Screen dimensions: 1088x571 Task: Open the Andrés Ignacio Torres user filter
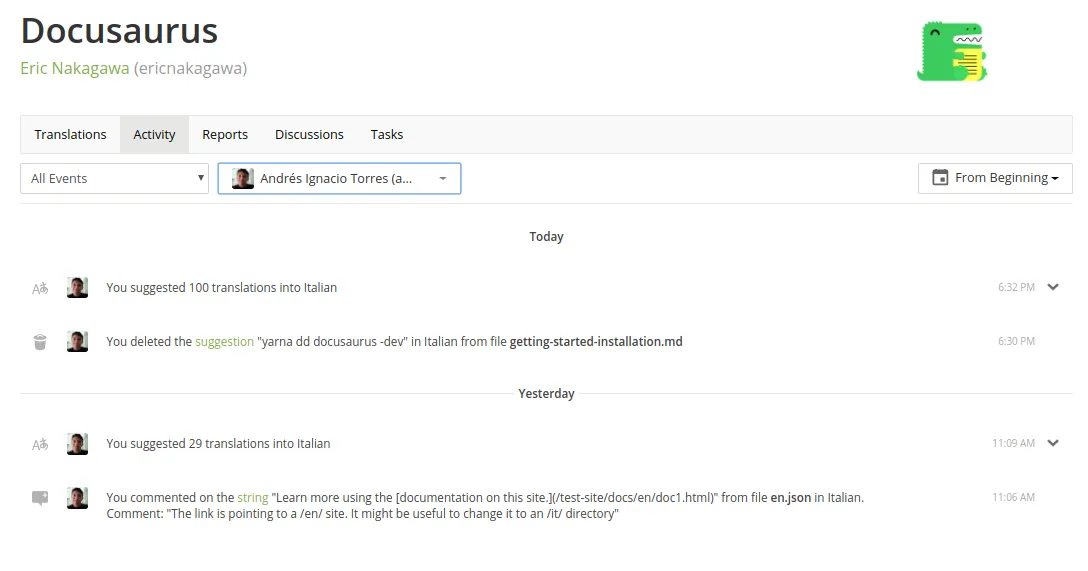pos(339,178)
